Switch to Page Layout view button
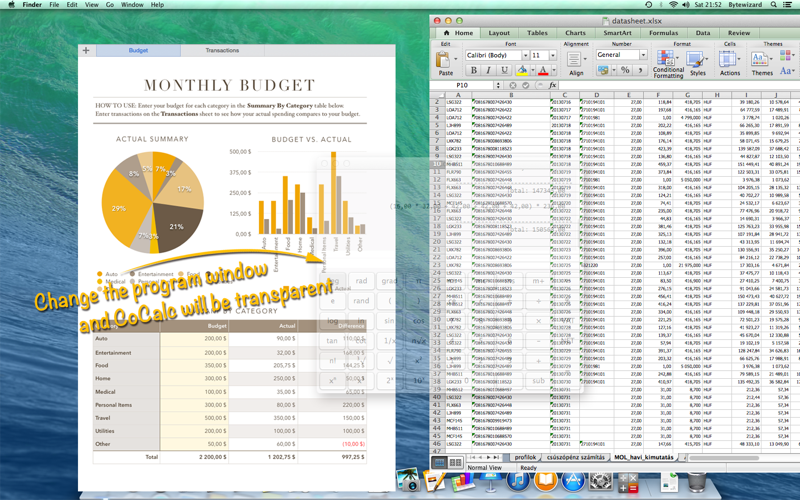This screenshot has height=500, width=800. [x=455, y=463]
